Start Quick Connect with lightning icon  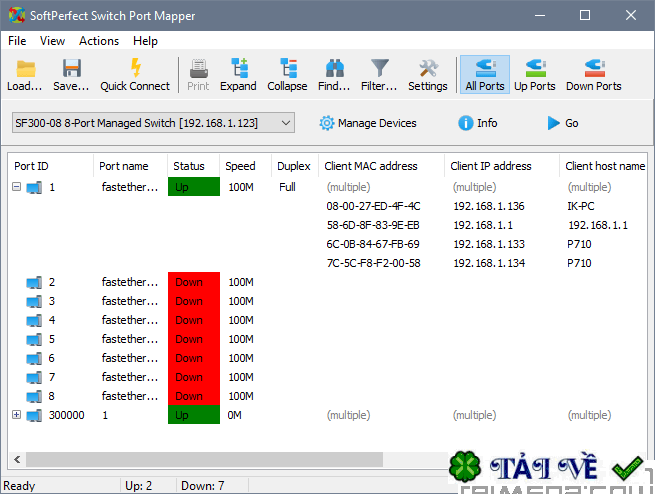(135, 75)
